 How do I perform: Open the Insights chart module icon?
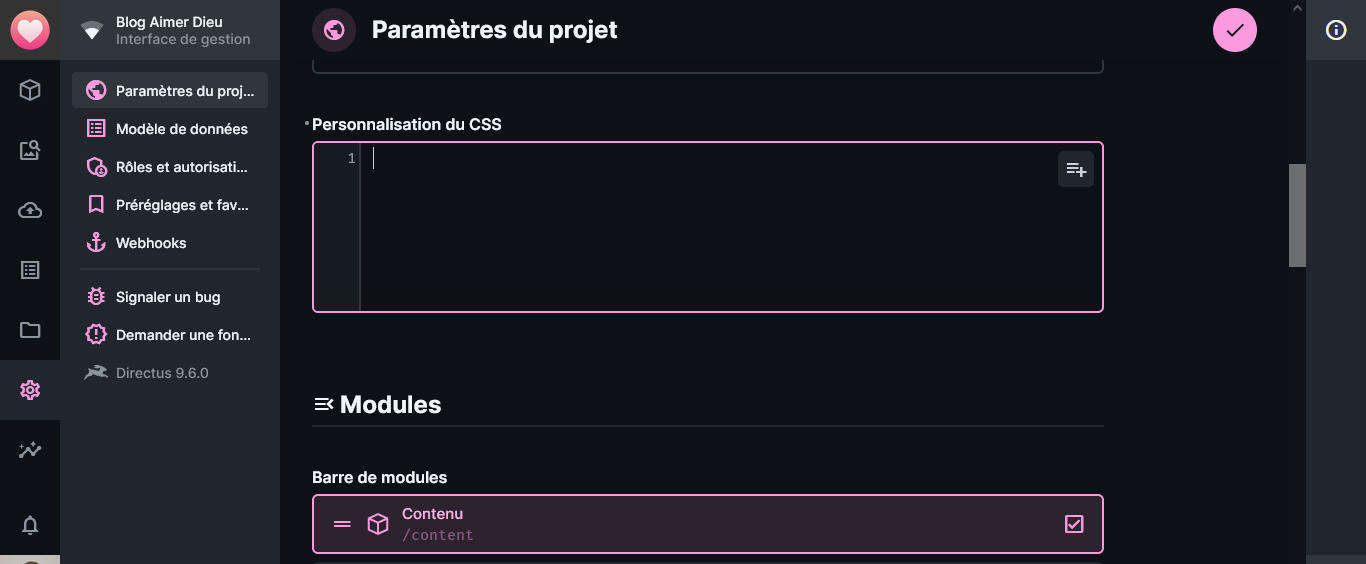point(30,450)
